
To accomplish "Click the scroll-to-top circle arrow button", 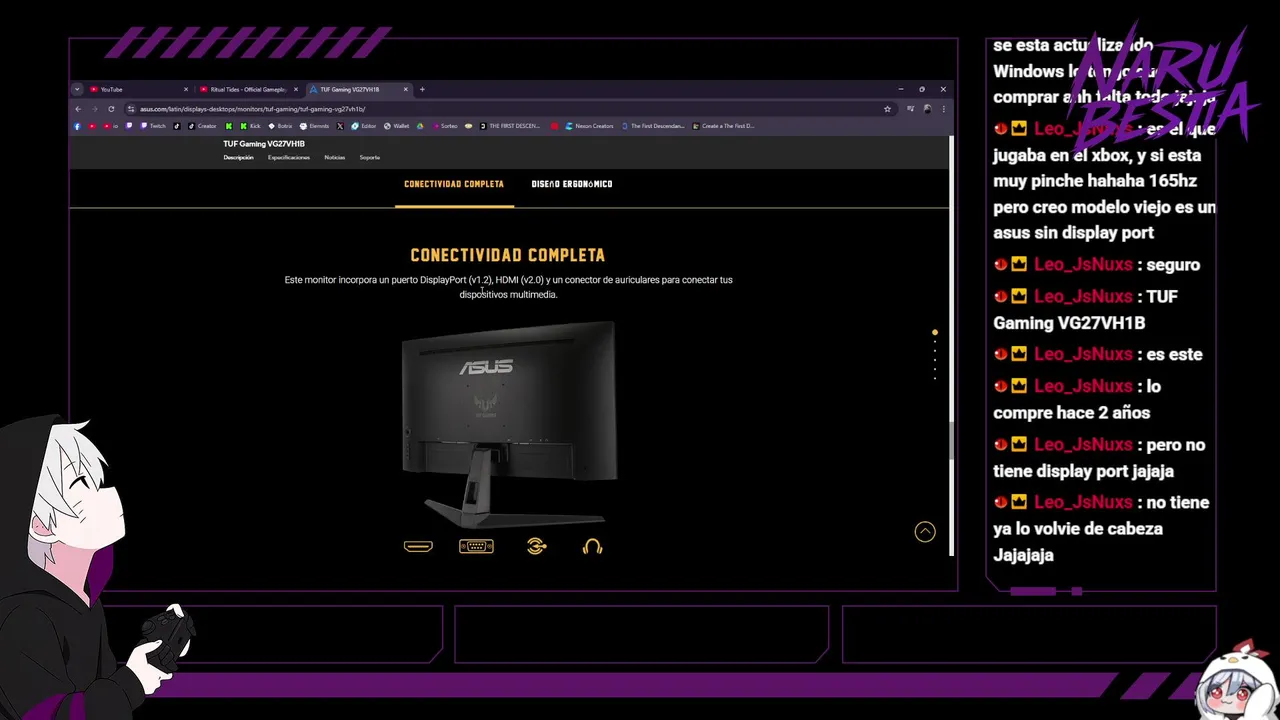I will (925, 532).
